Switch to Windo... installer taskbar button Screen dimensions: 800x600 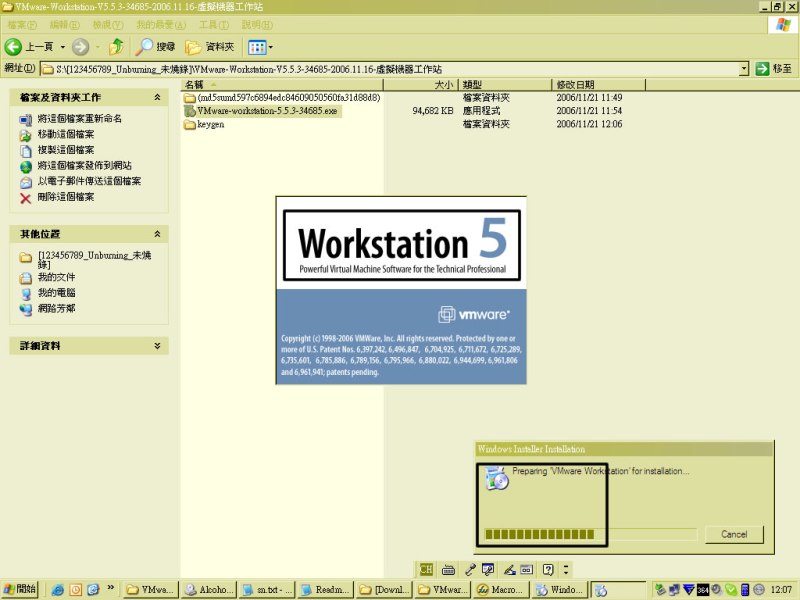click(x=560, y=590)
